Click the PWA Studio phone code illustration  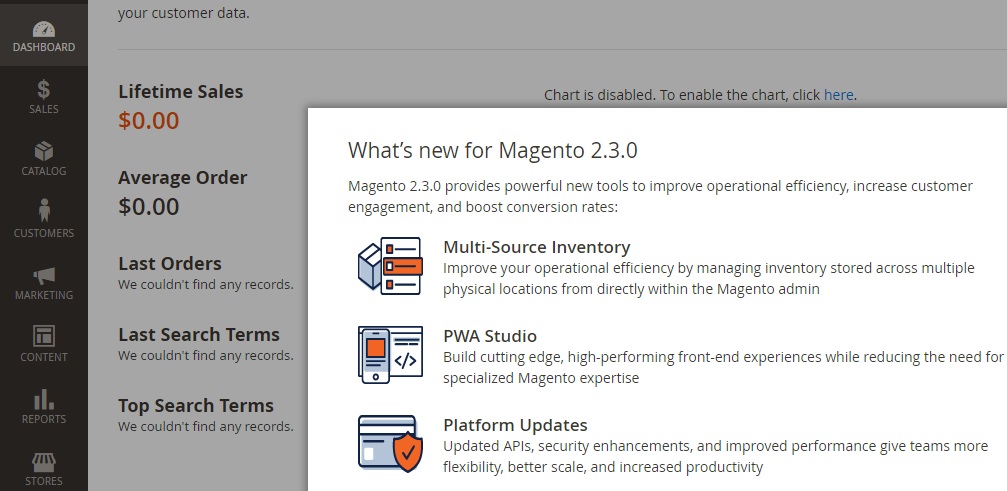point(390,355)
